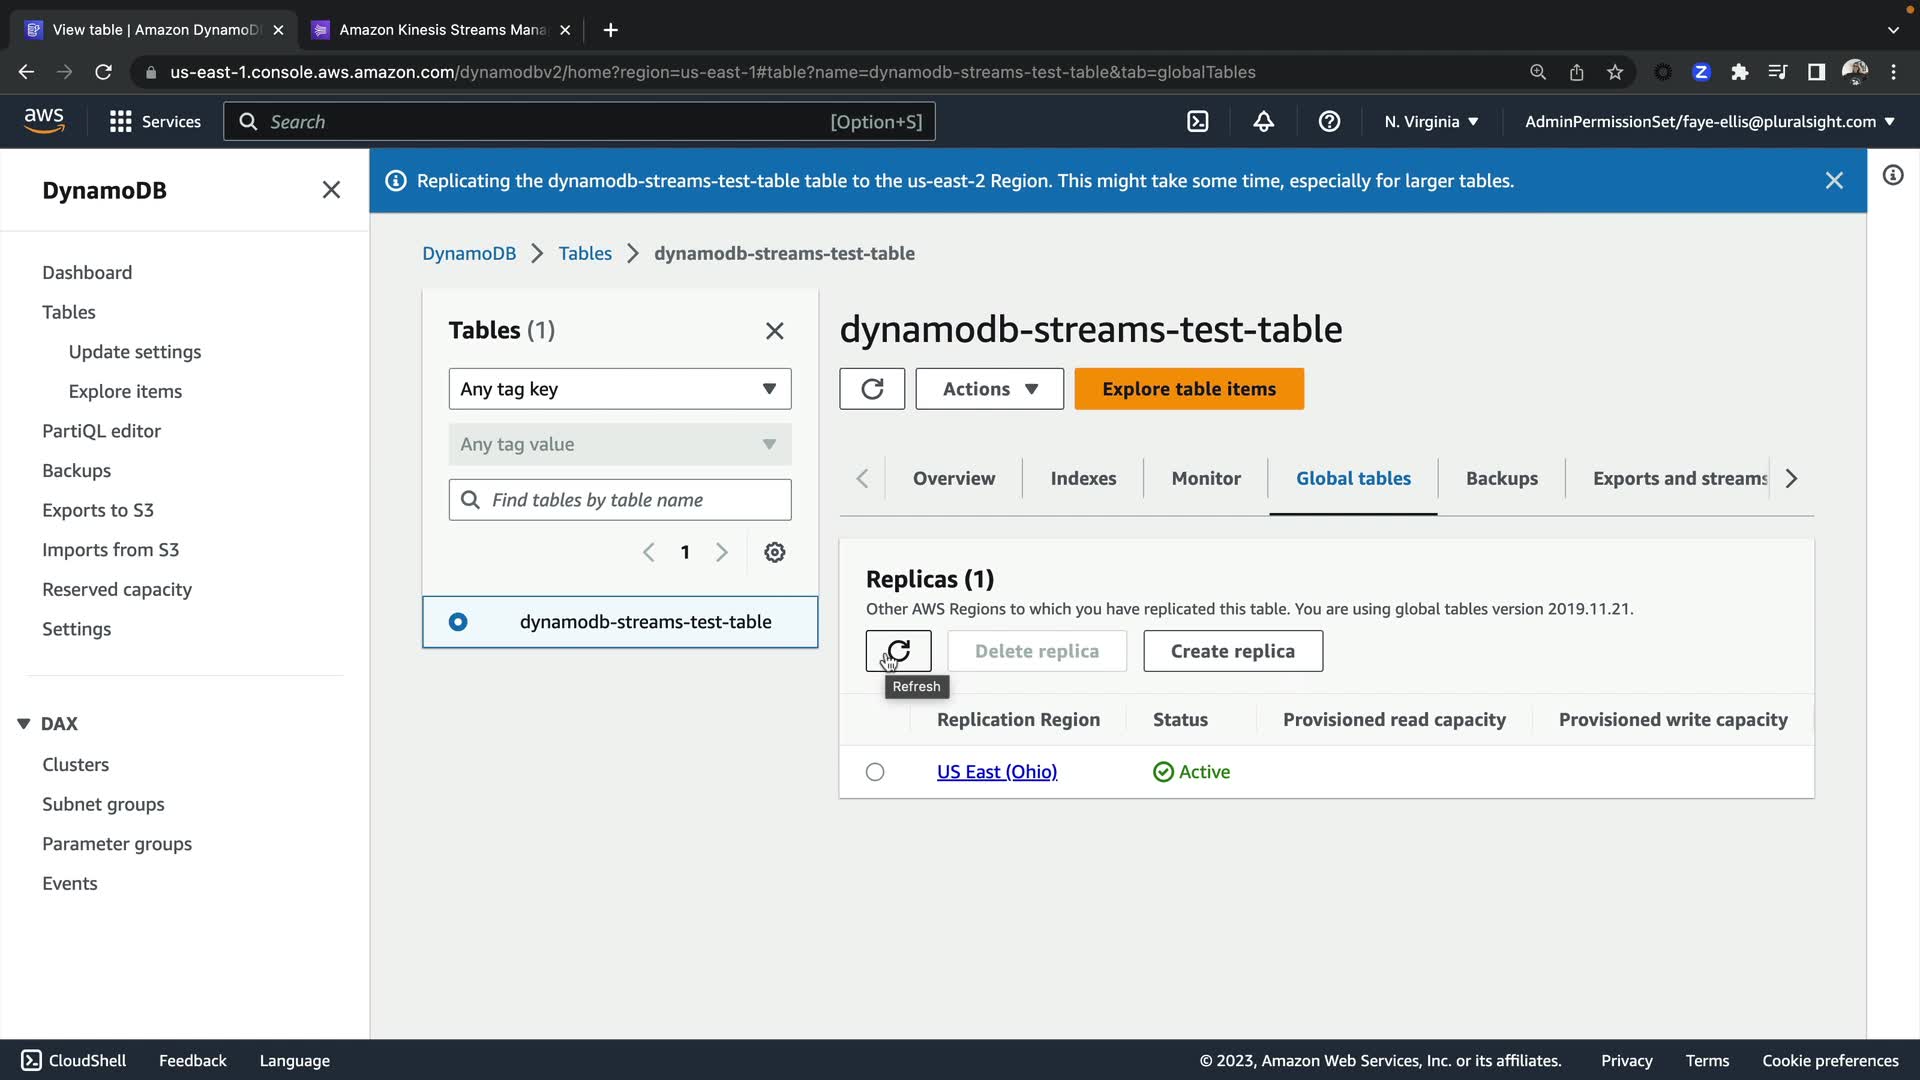The height and width of the screenshot is (1080, 1920).
Task: Open the US East (Ohio) link
Action: (x=996, y=772)
